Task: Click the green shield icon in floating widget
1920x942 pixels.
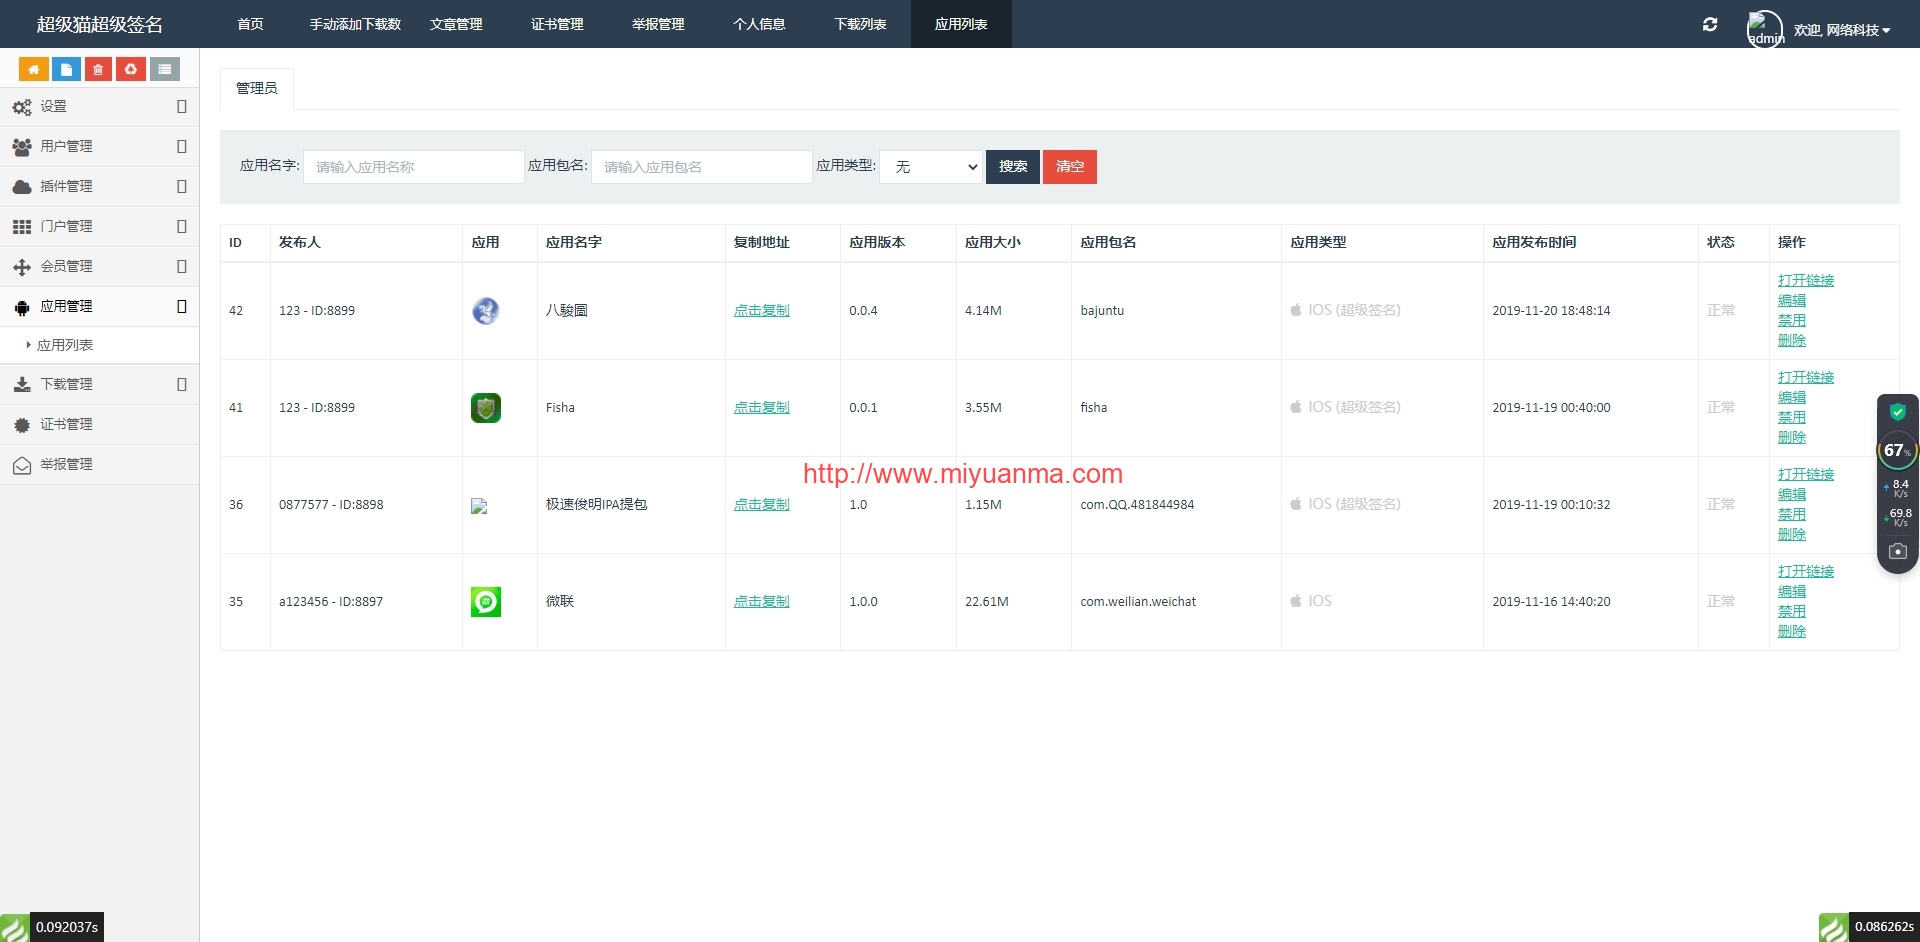Action: [x=1897, y=412]
